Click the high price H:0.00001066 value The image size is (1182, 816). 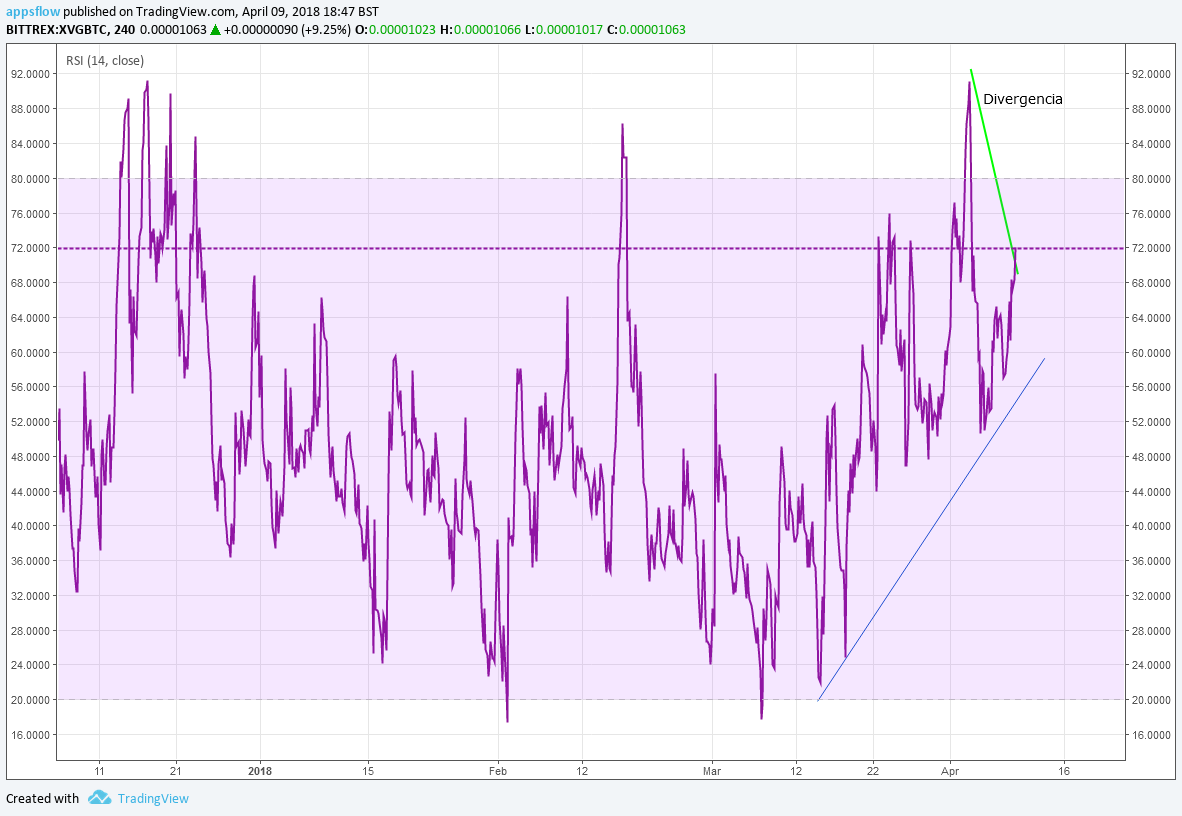[x=480, y=29]
